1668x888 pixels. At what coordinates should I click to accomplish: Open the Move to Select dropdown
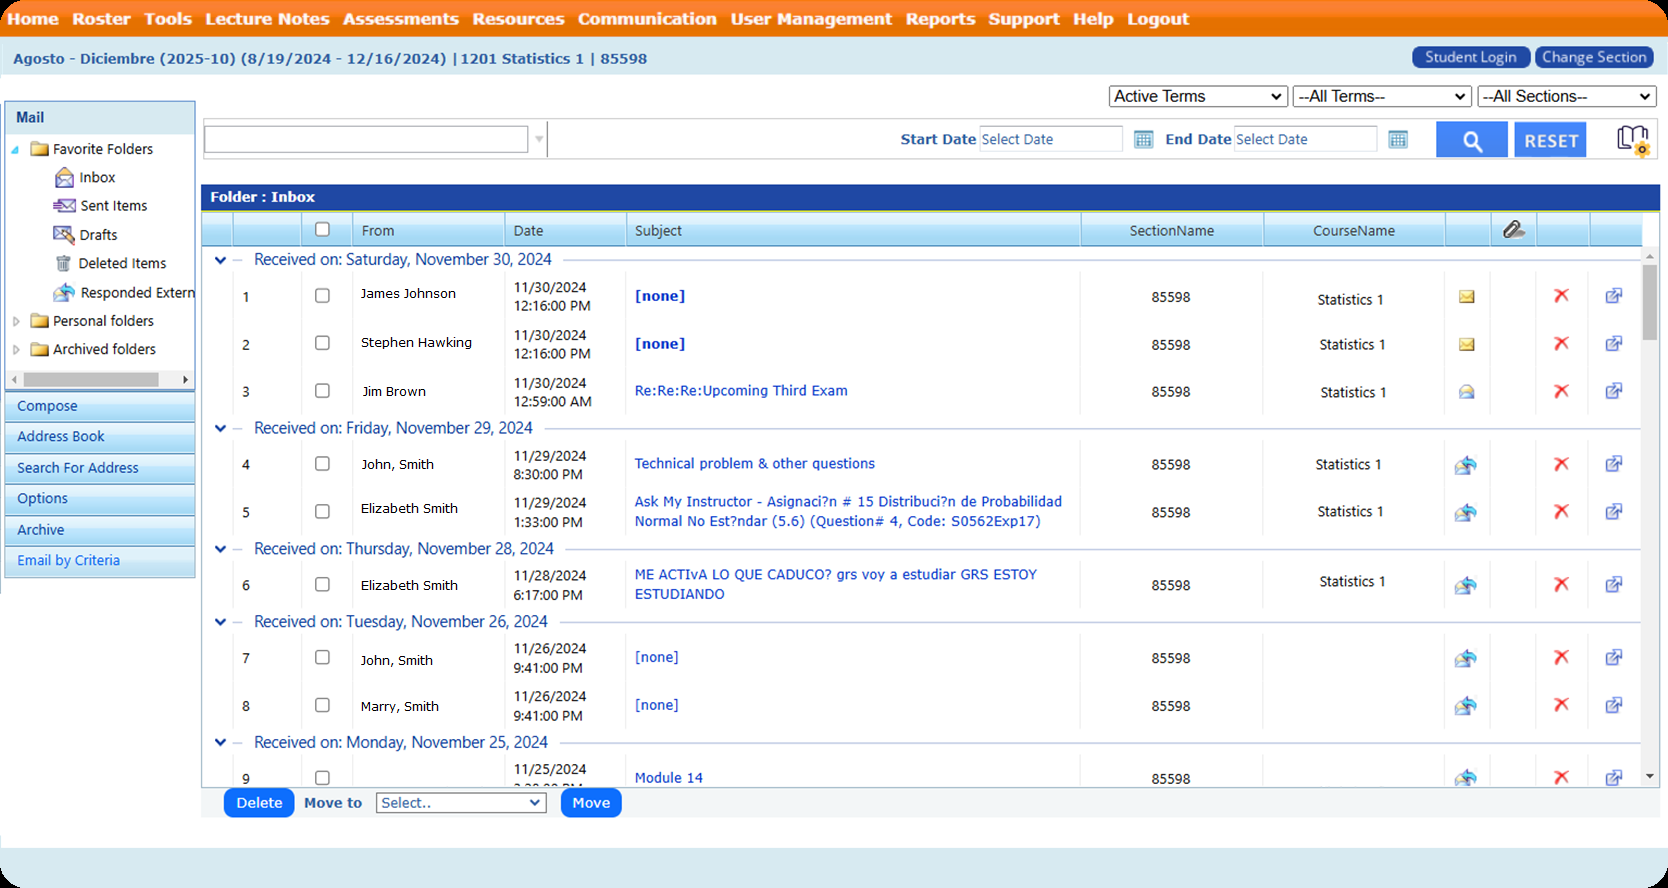point(460,803)
